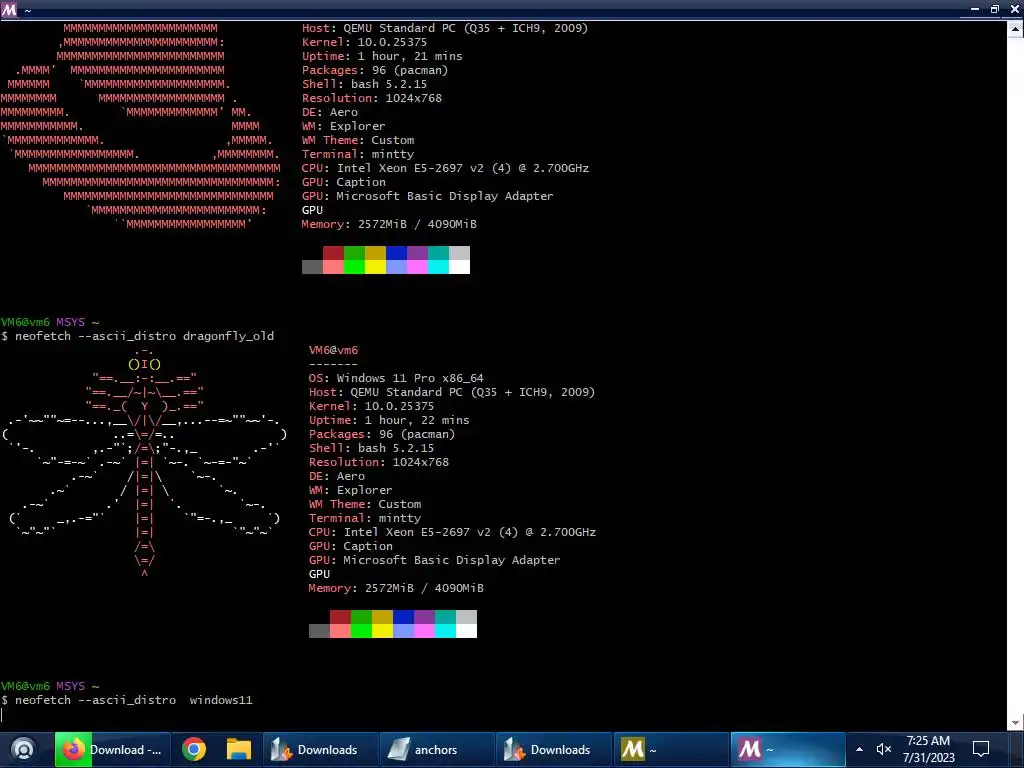Click the red 'VM6@vm6' neofetch header above the dashes
1024x768 pixels.
coord(333,350)
